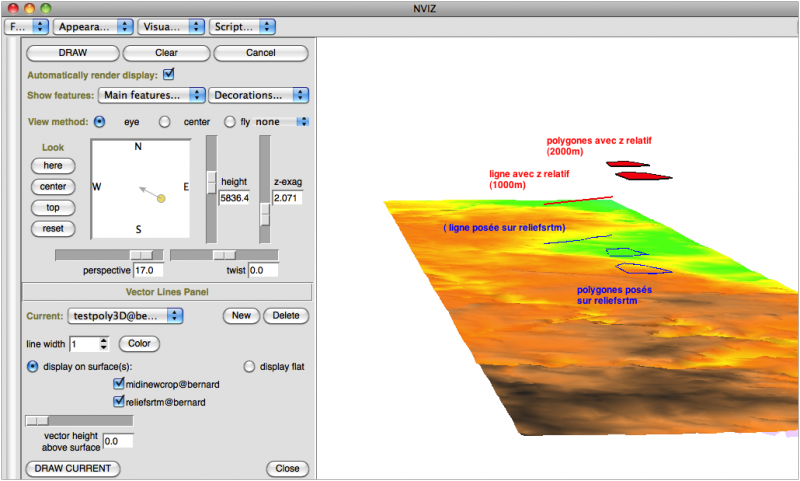Expand the Decorations dropdown

click(x=258, y=95)
